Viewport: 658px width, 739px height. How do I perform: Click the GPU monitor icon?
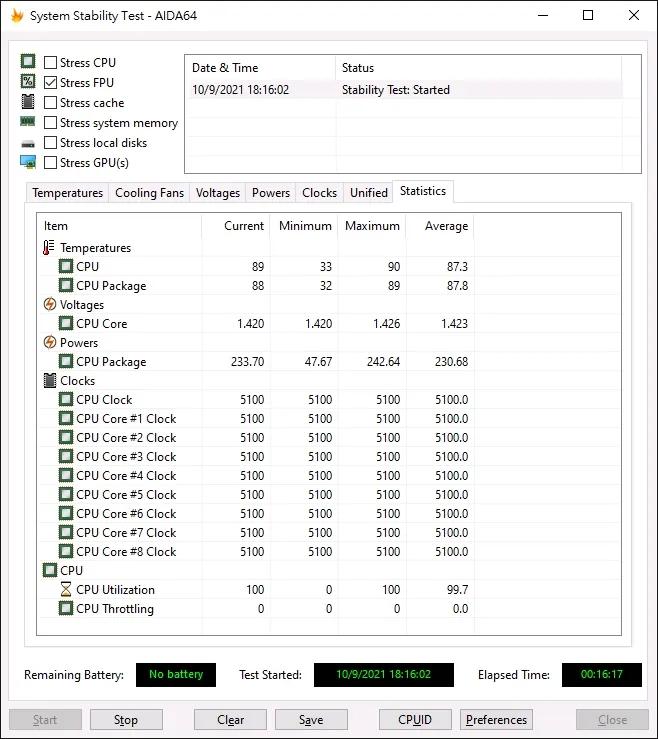[28, 162]
